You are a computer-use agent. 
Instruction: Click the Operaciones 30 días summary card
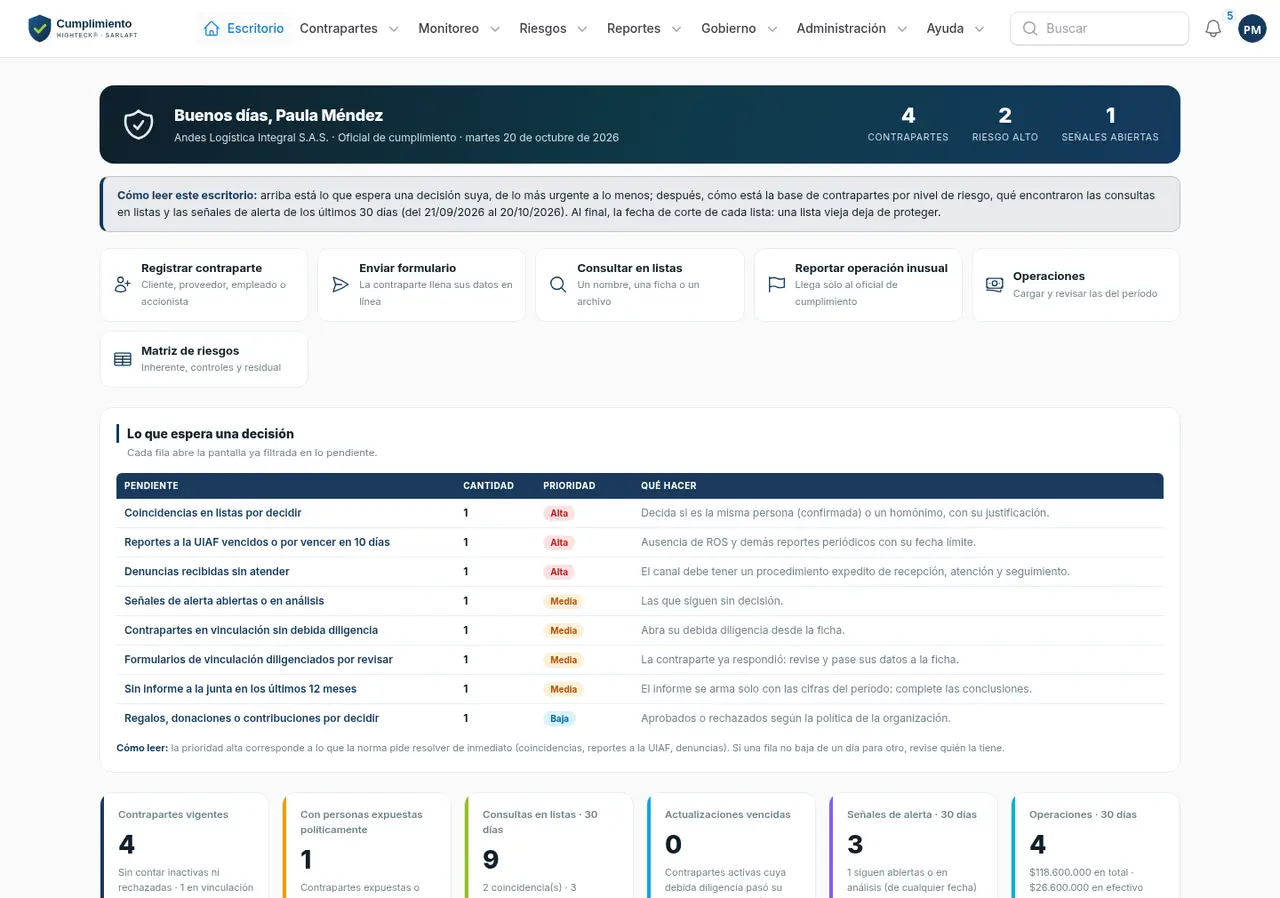pyautogui.click(x=1096, y=846)
